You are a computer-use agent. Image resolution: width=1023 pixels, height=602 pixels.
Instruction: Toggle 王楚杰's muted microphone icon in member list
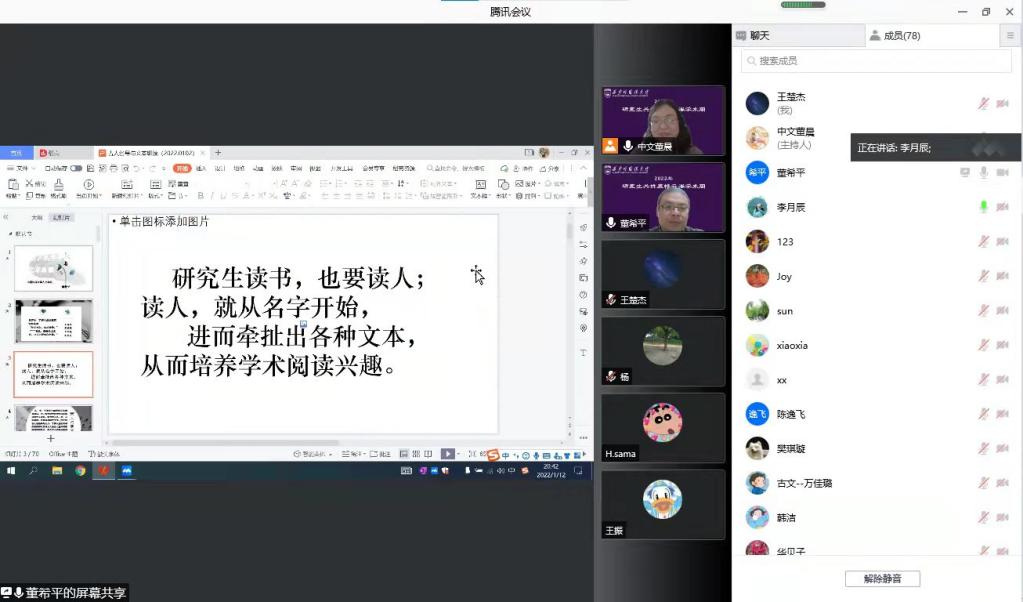(984, 104)
